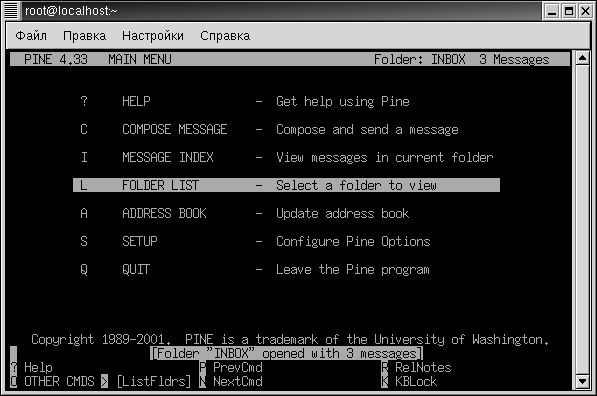The height and width of the screenshot is (396, 597).
Task: Select ADDRESS BOOK entry
Action: (x=244, y=213)
